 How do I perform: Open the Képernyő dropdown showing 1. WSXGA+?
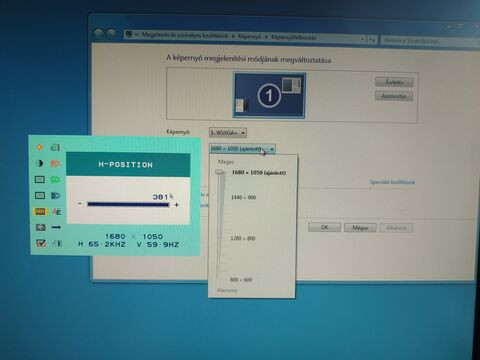[x=228, y=133]
